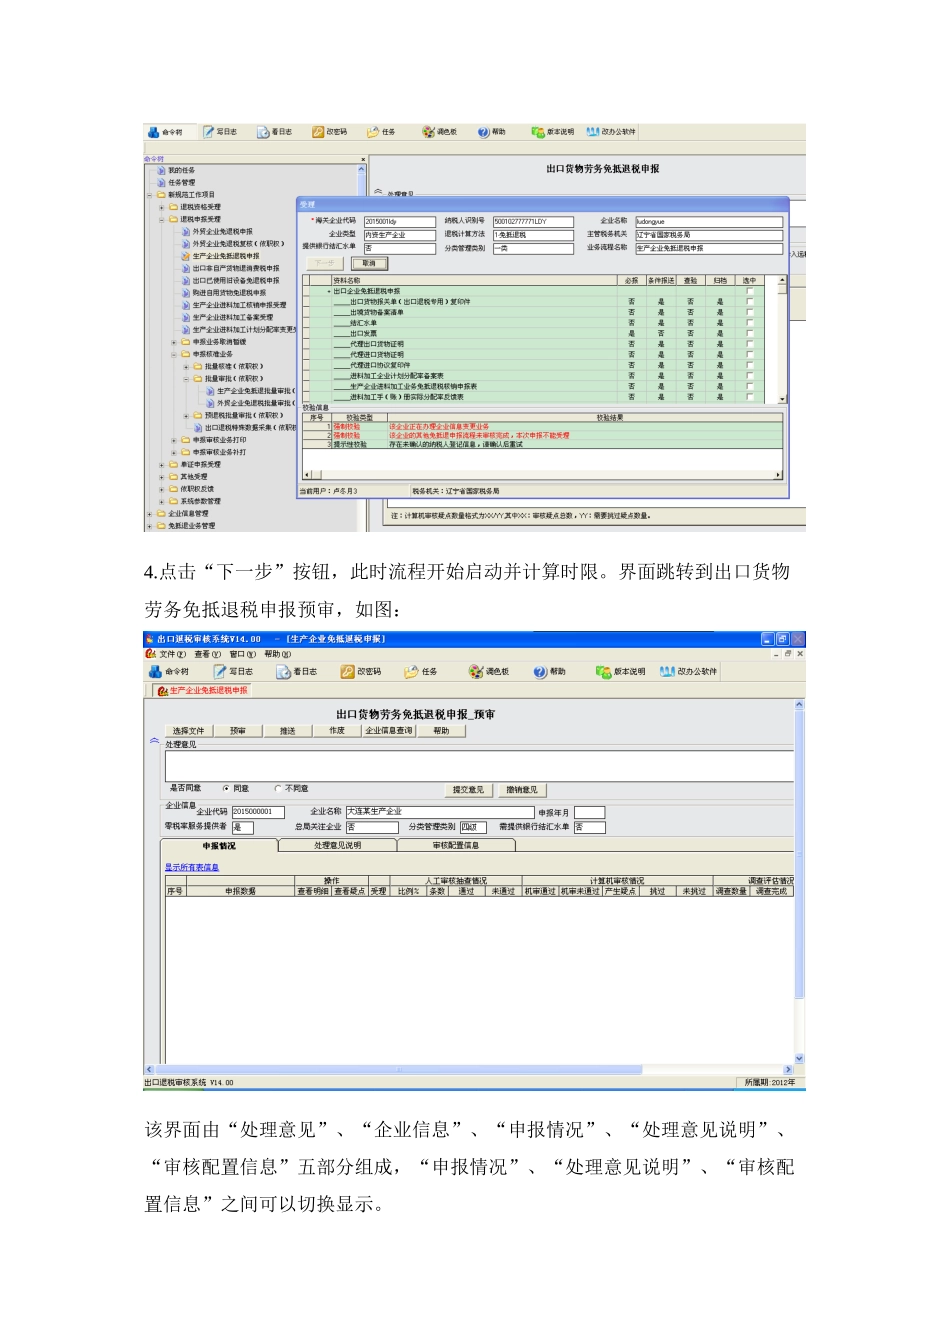Screen dimensions: 950x1344
Task: Expand 系统参数管理 tree node
Action: [x=162, y=502]
